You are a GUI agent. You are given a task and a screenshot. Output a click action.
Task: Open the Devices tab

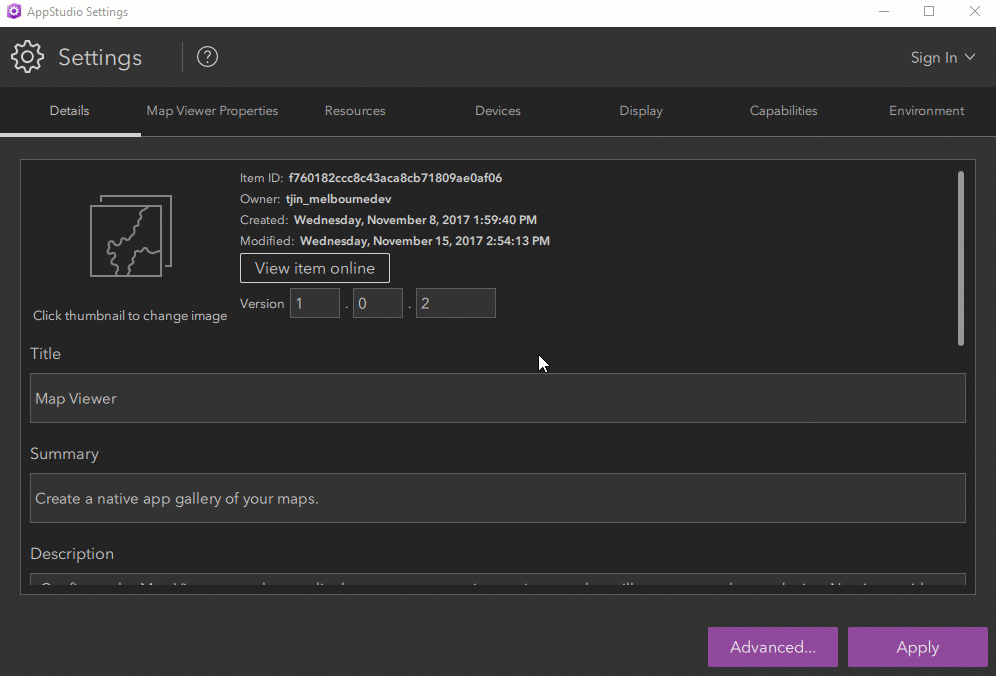498,111
